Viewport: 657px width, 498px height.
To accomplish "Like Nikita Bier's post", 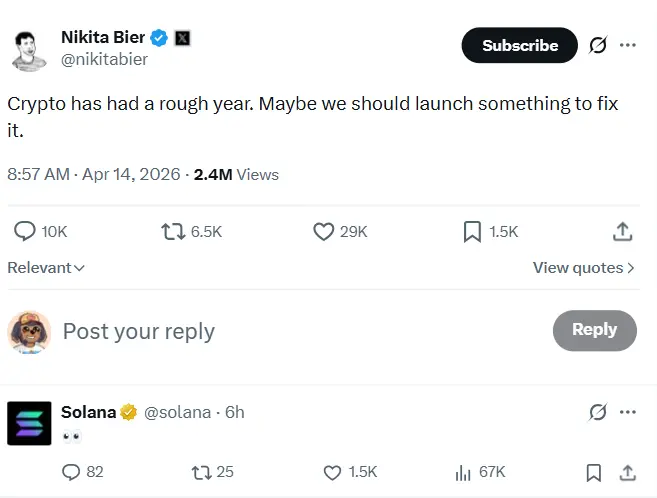I will point(323,231).
